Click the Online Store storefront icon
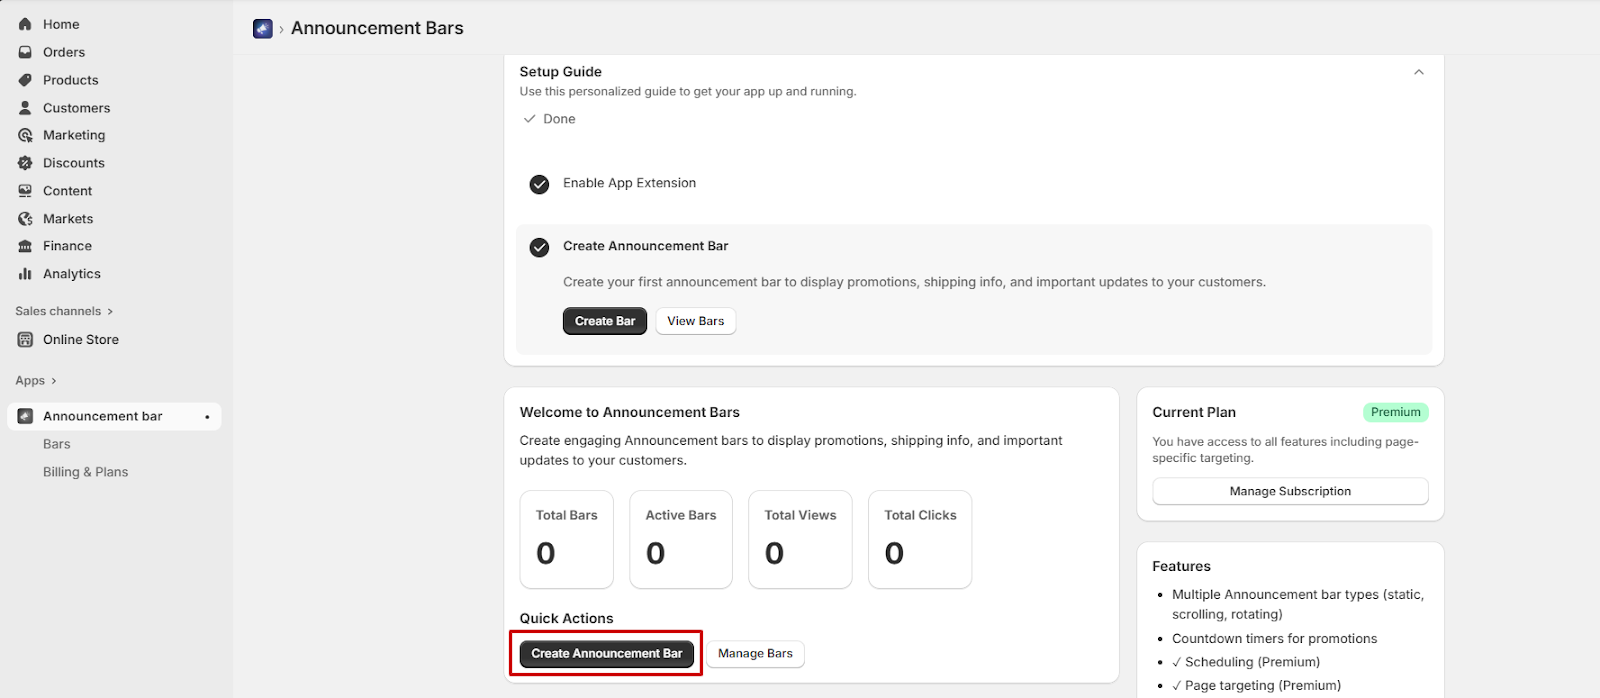Image resolution: width=1600 pixels, height=698 pixels. (x=25, y=340)
